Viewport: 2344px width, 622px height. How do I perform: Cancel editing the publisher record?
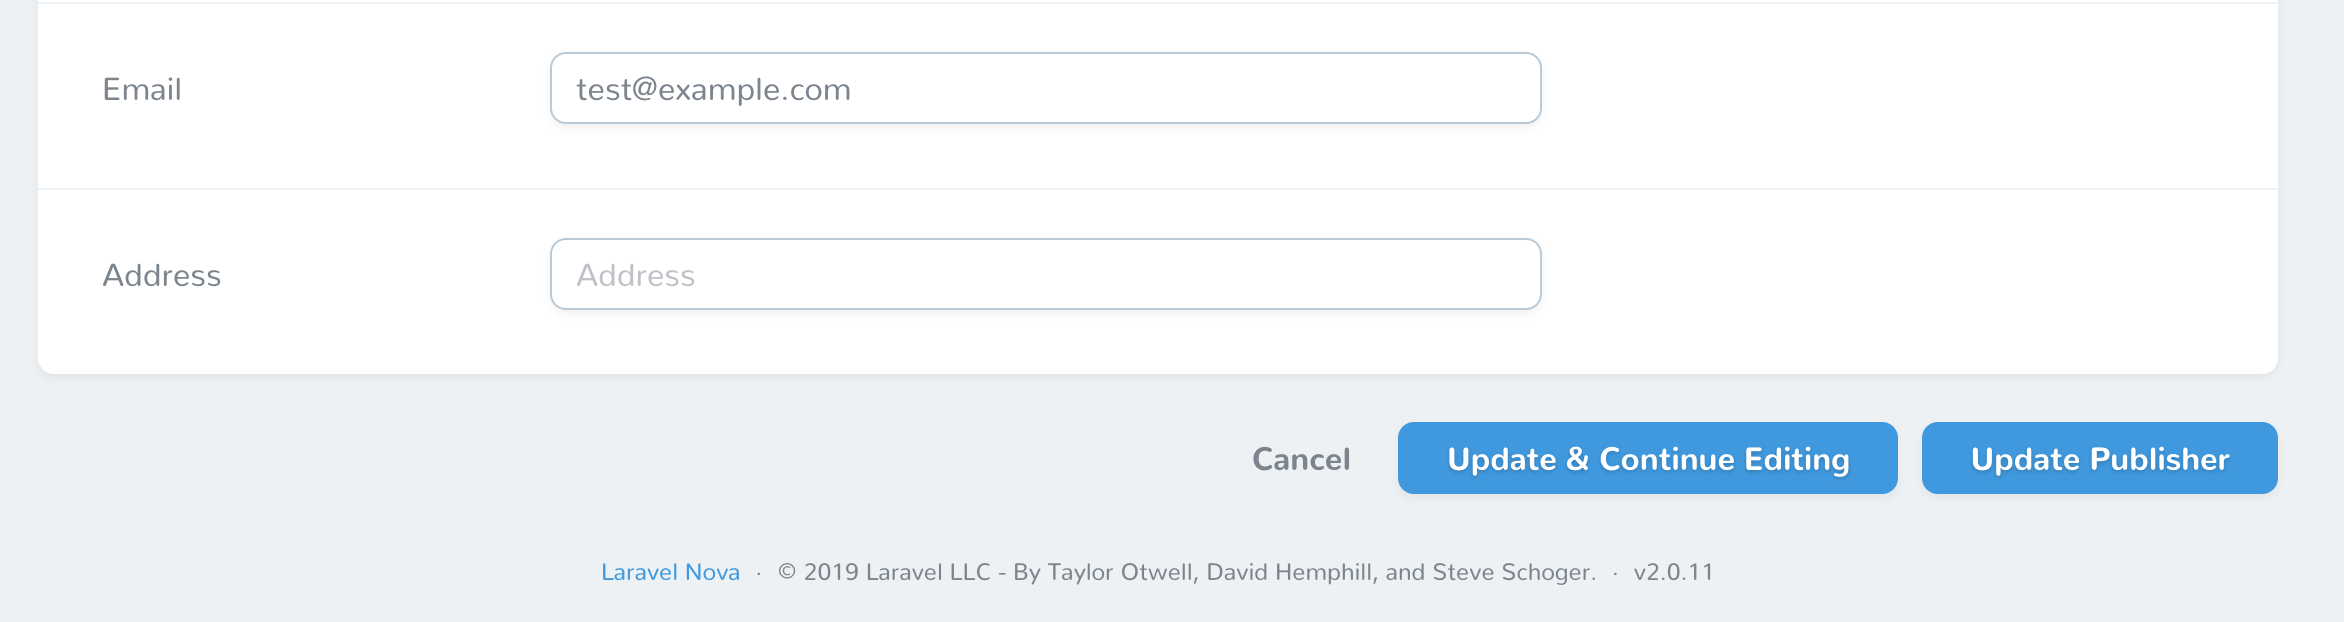point(1299,458)
